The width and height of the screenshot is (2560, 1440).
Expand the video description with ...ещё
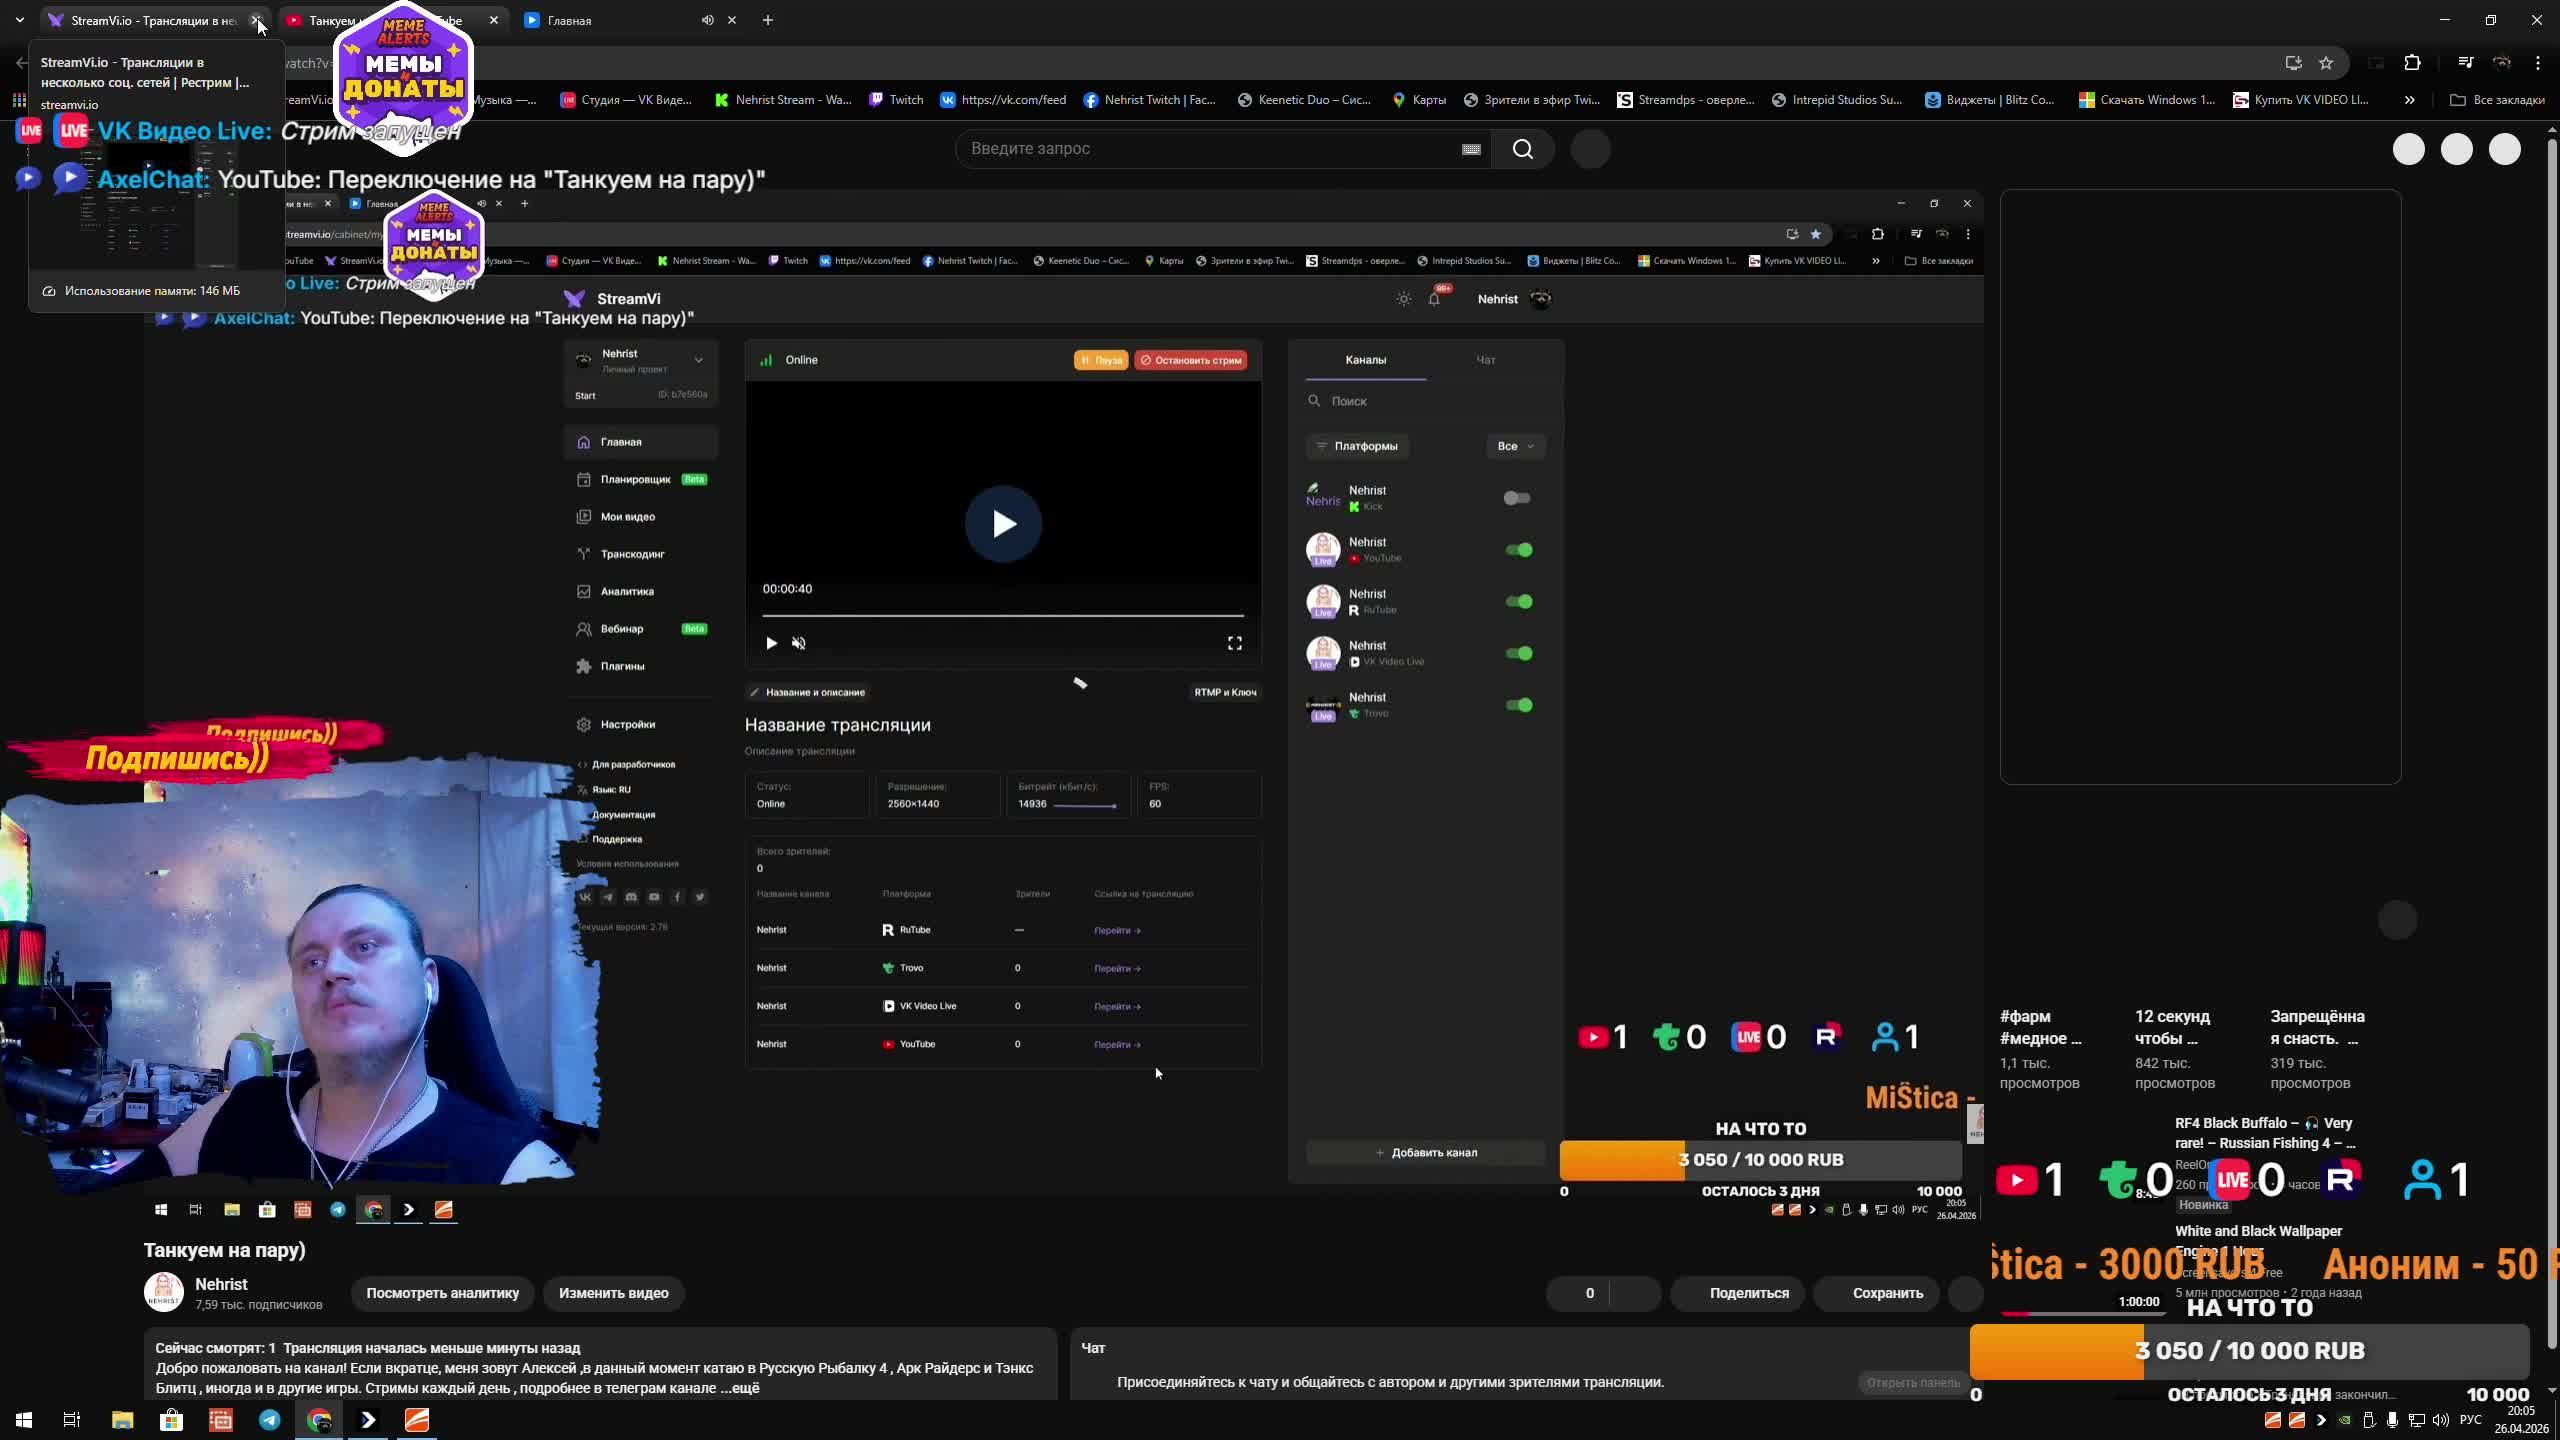pos(740,1388)
